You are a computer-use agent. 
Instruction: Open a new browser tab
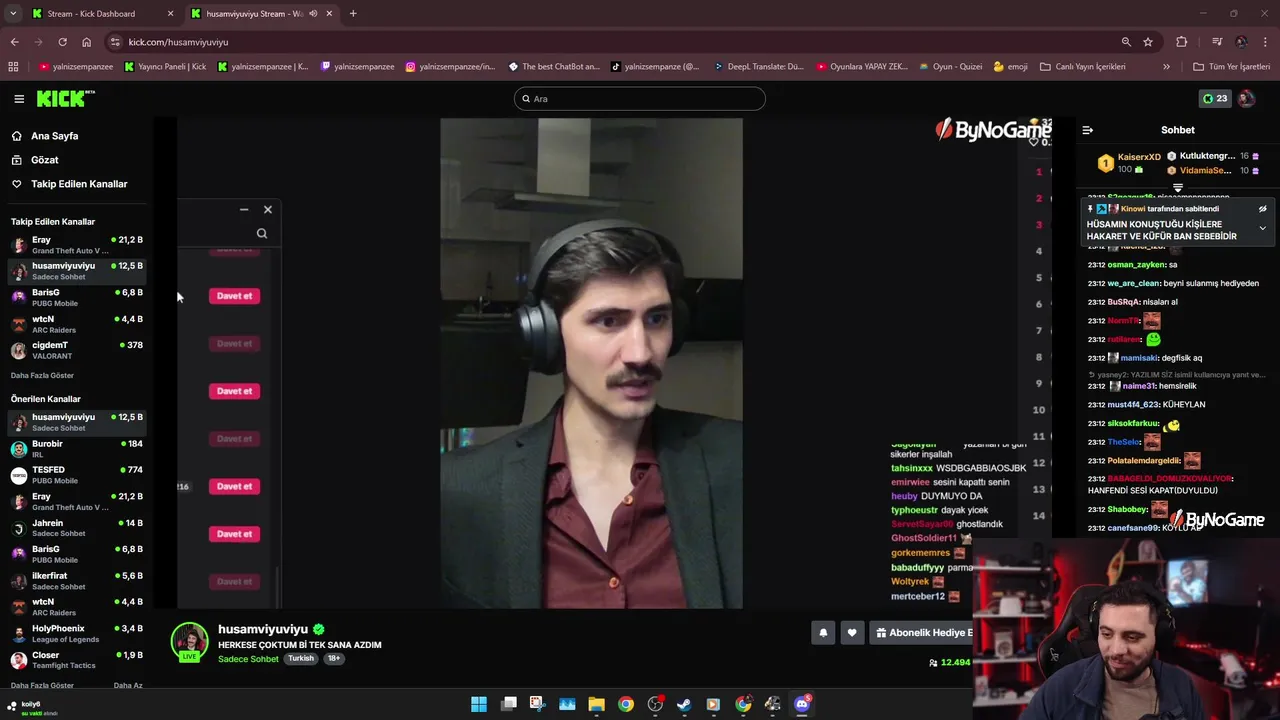point(353,14)
